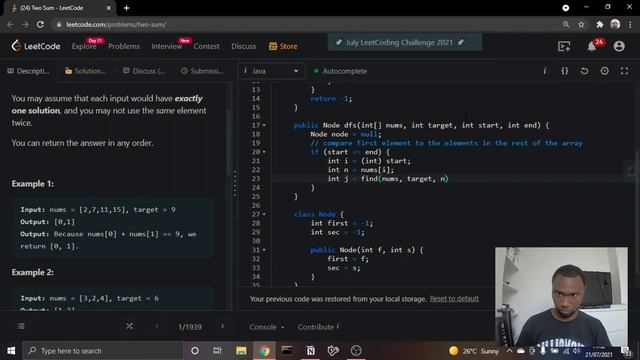The image size is (640, 360).
Task: Collapse code fold arrow at line 31
Action: pos(264,250)
